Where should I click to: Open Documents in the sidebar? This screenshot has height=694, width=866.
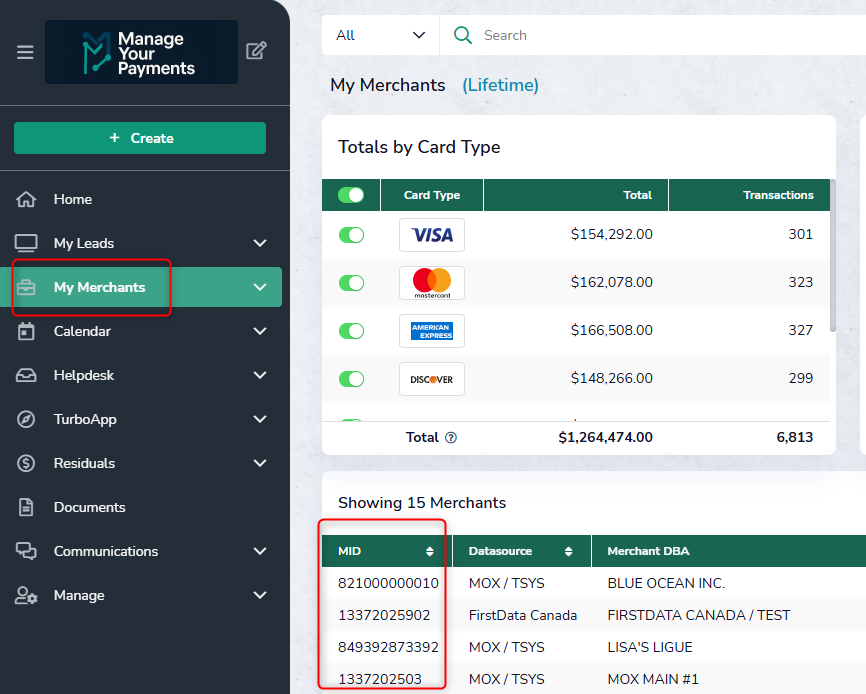(89, 507)
